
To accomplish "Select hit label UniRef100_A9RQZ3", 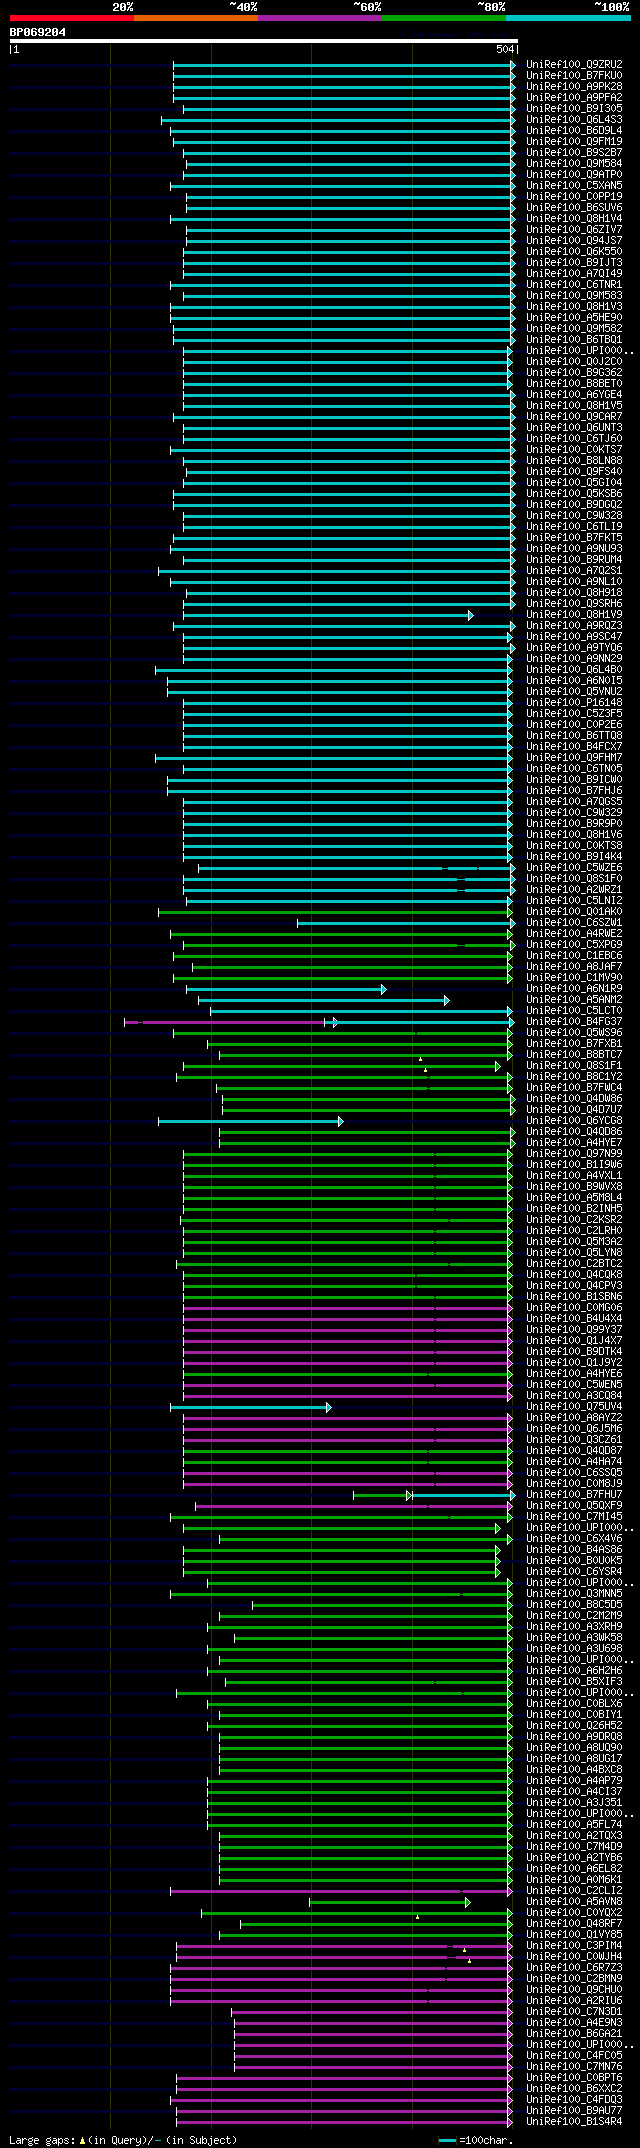I will [x=574, y=625].
